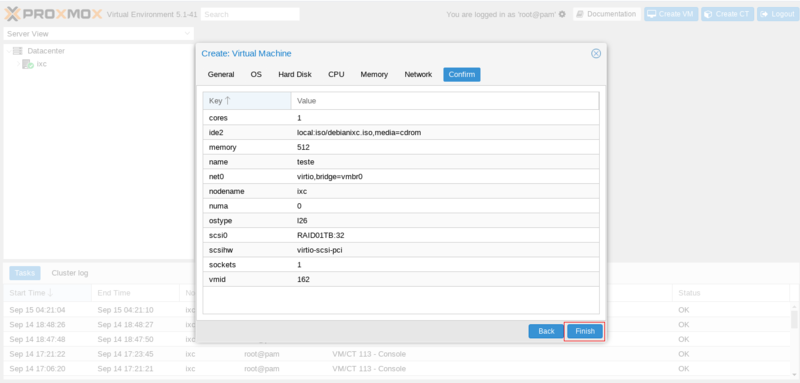Viewport: 800px width, 383px height.
Task: Go to the Hard Disk tab
Action: click(x=295, y=74)
